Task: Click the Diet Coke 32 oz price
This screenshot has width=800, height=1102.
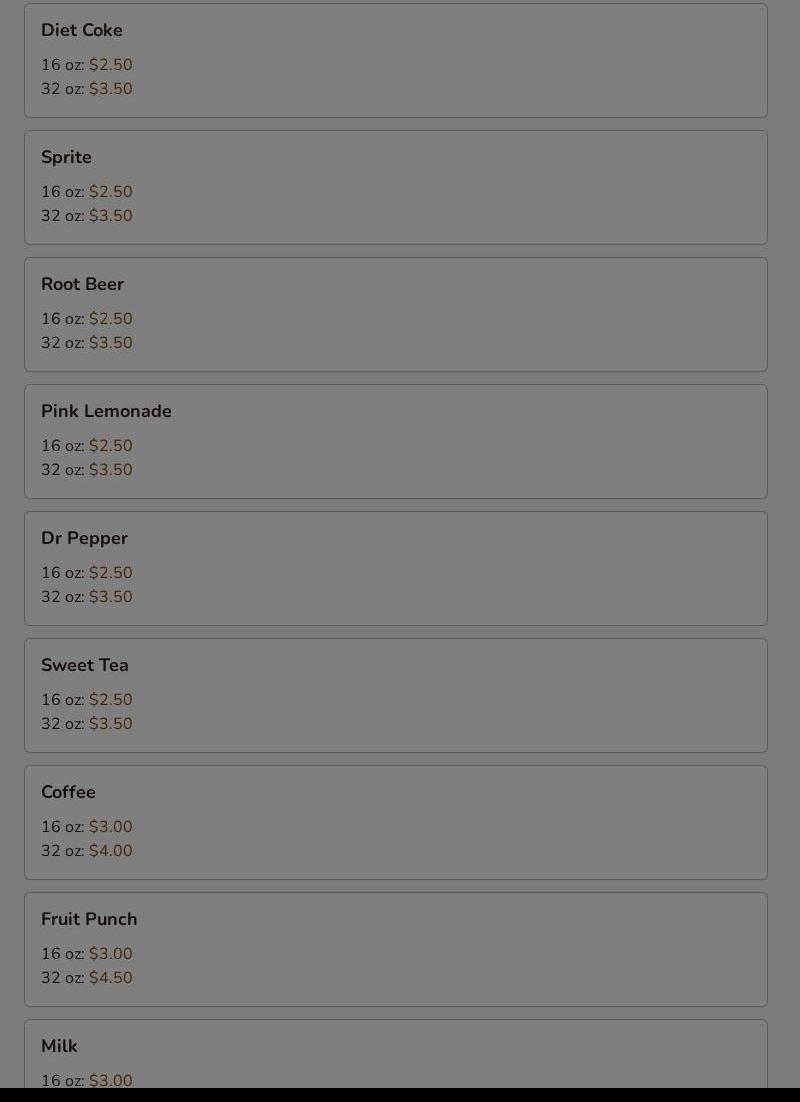Action: click(110, 89)
